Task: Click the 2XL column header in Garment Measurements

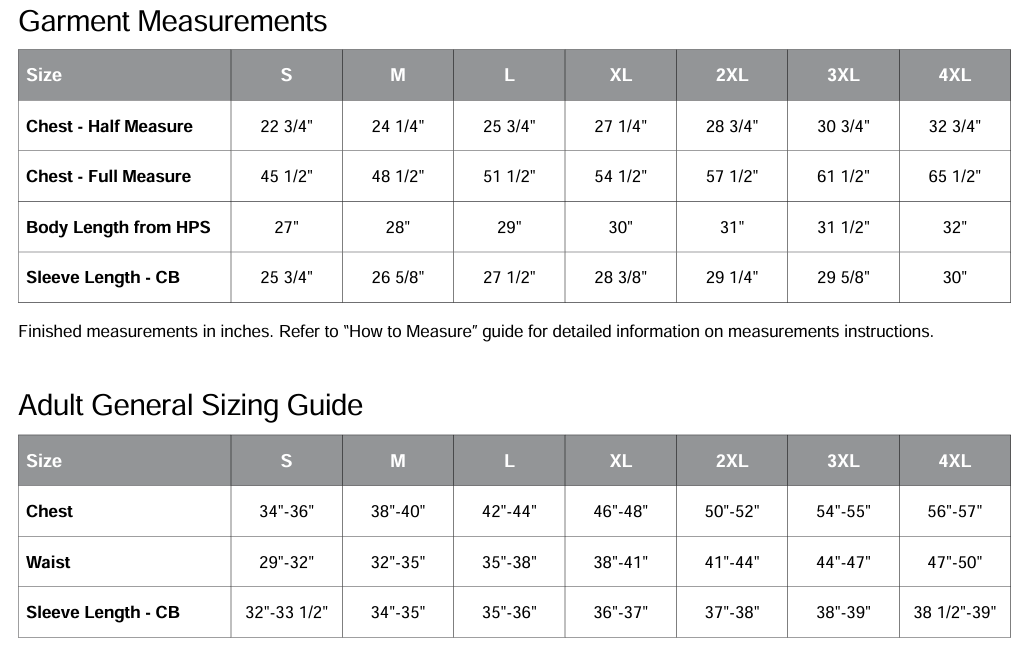Action: [731, 75]
